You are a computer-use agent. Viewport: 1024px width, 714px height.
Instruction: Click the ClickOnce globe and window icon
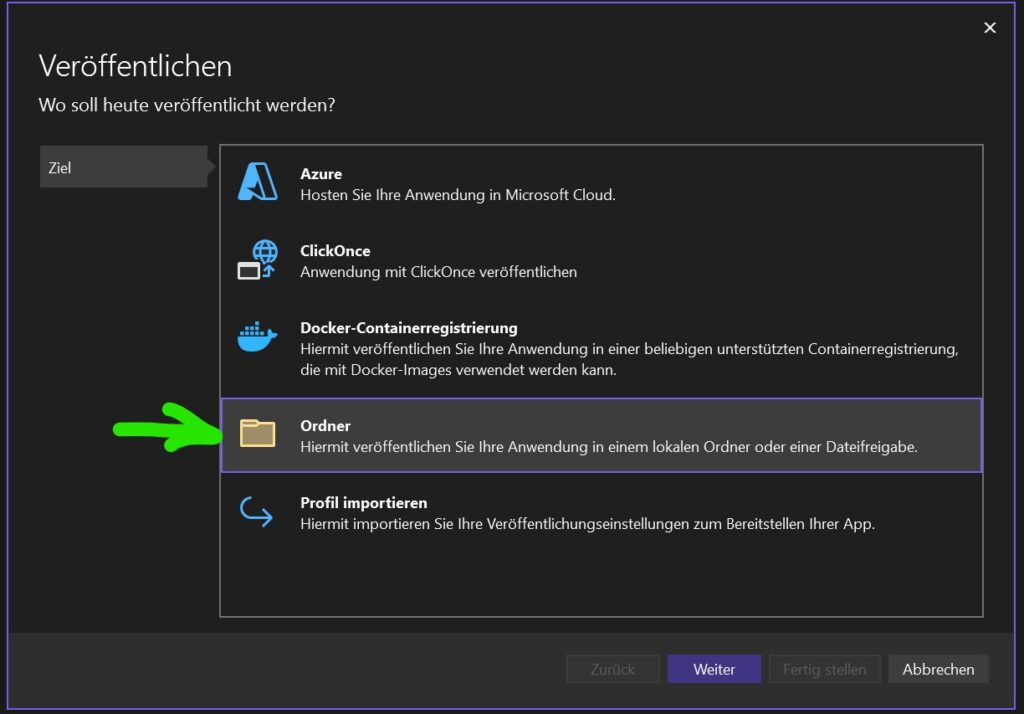tap(257, 259)
